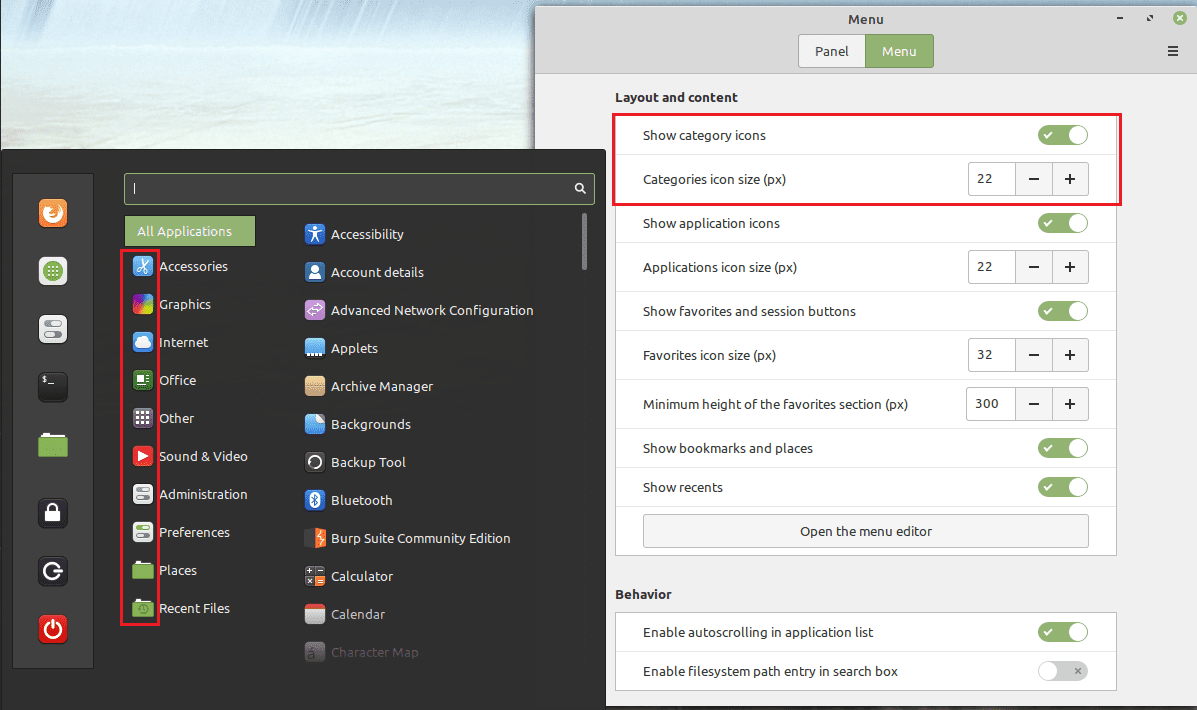This screenshot has height=710, width=1197.
Task: Open Bluetooth app icon
Action: (x=315, y=500)
